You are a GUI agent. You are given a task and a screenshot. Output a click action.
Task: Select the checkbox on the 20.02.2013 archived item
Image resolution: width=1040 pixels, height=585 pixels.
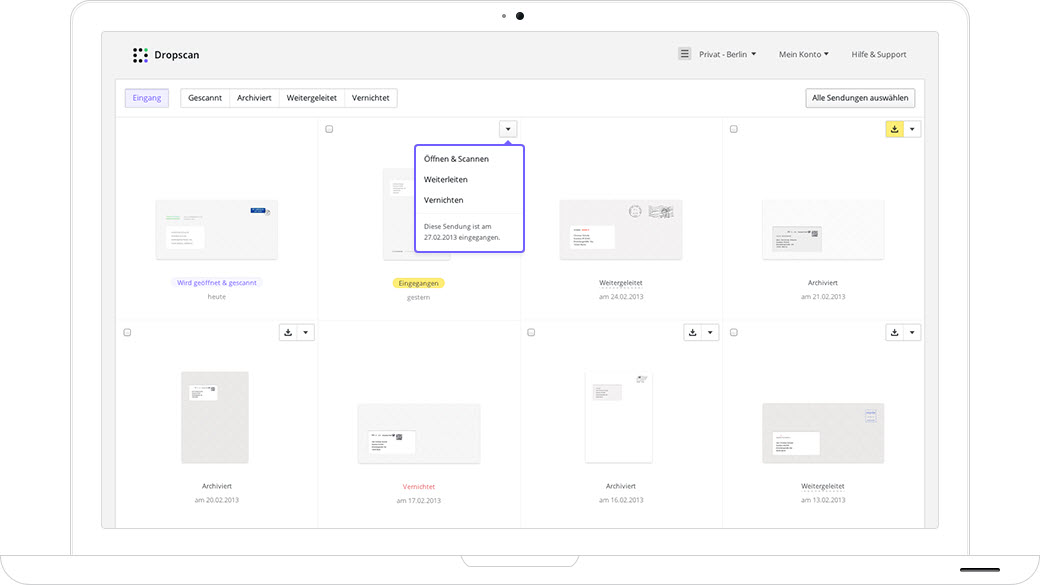pyautogui.click(x=127, y=331)
